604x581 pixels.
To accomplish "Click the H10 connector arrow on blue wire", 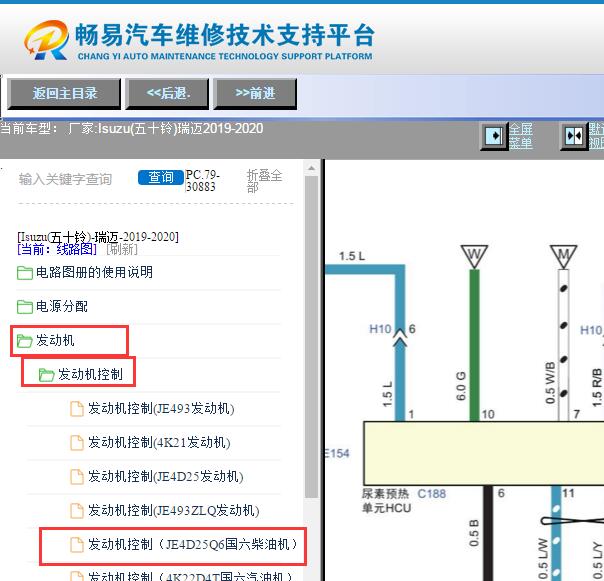I will (x=400, y=336).
